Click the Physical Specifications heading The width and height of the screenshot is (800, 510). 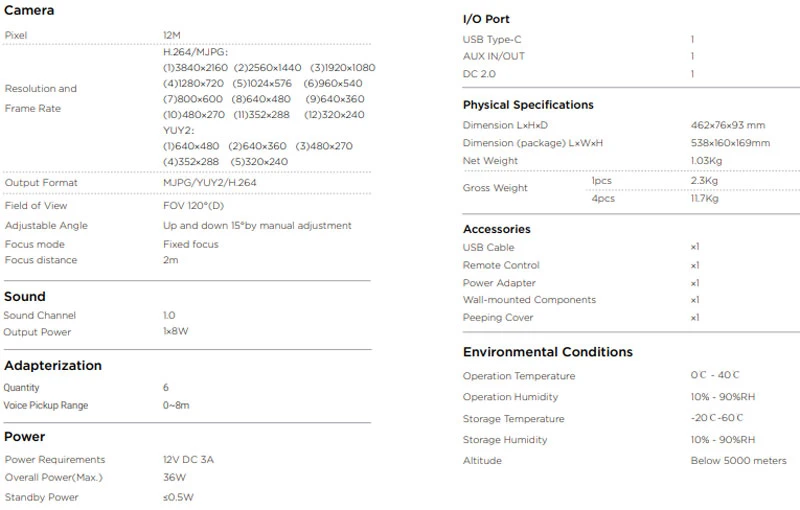click(528, 105)
